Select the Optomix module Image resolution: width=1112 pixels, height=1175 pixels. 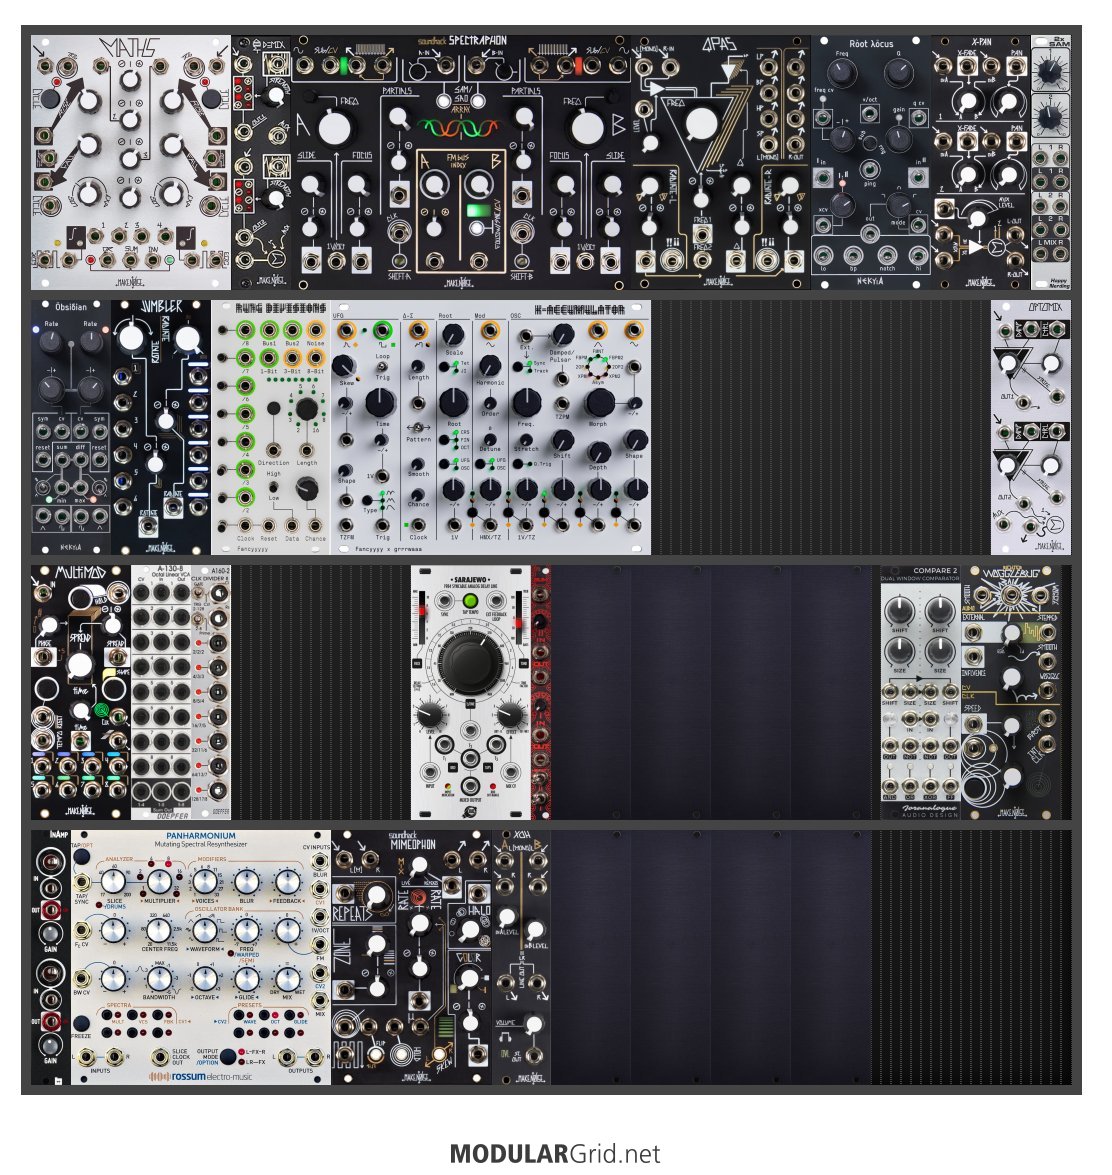click(1030, 427)
